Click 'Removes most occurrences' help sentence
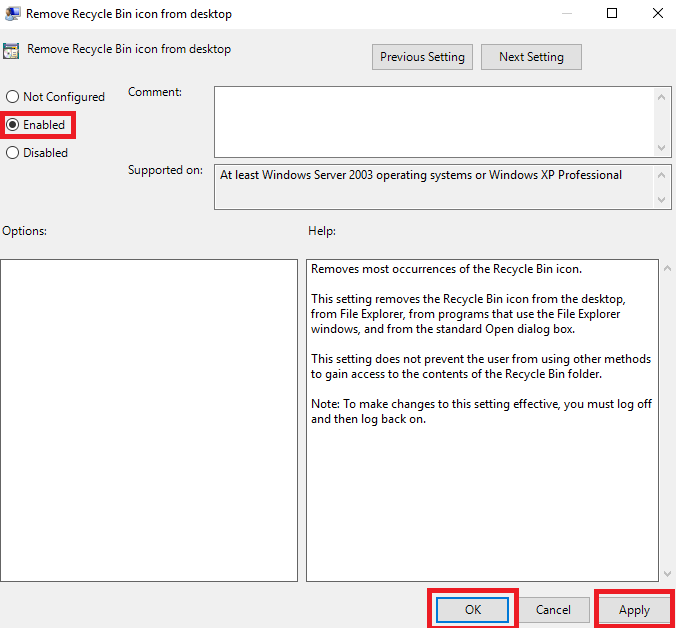This screenshot has height=628, width=676. pos(446,269)
